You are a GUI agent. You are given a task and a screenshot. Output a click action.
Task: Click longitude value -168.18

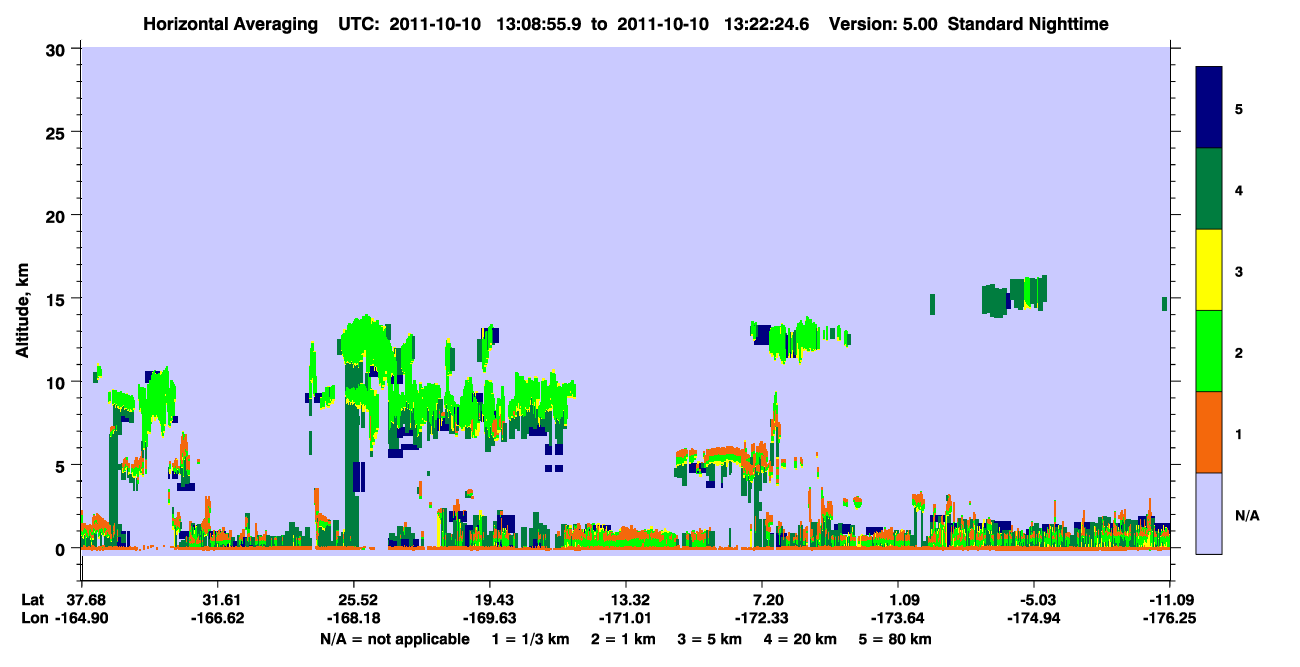tap(353, 618)
